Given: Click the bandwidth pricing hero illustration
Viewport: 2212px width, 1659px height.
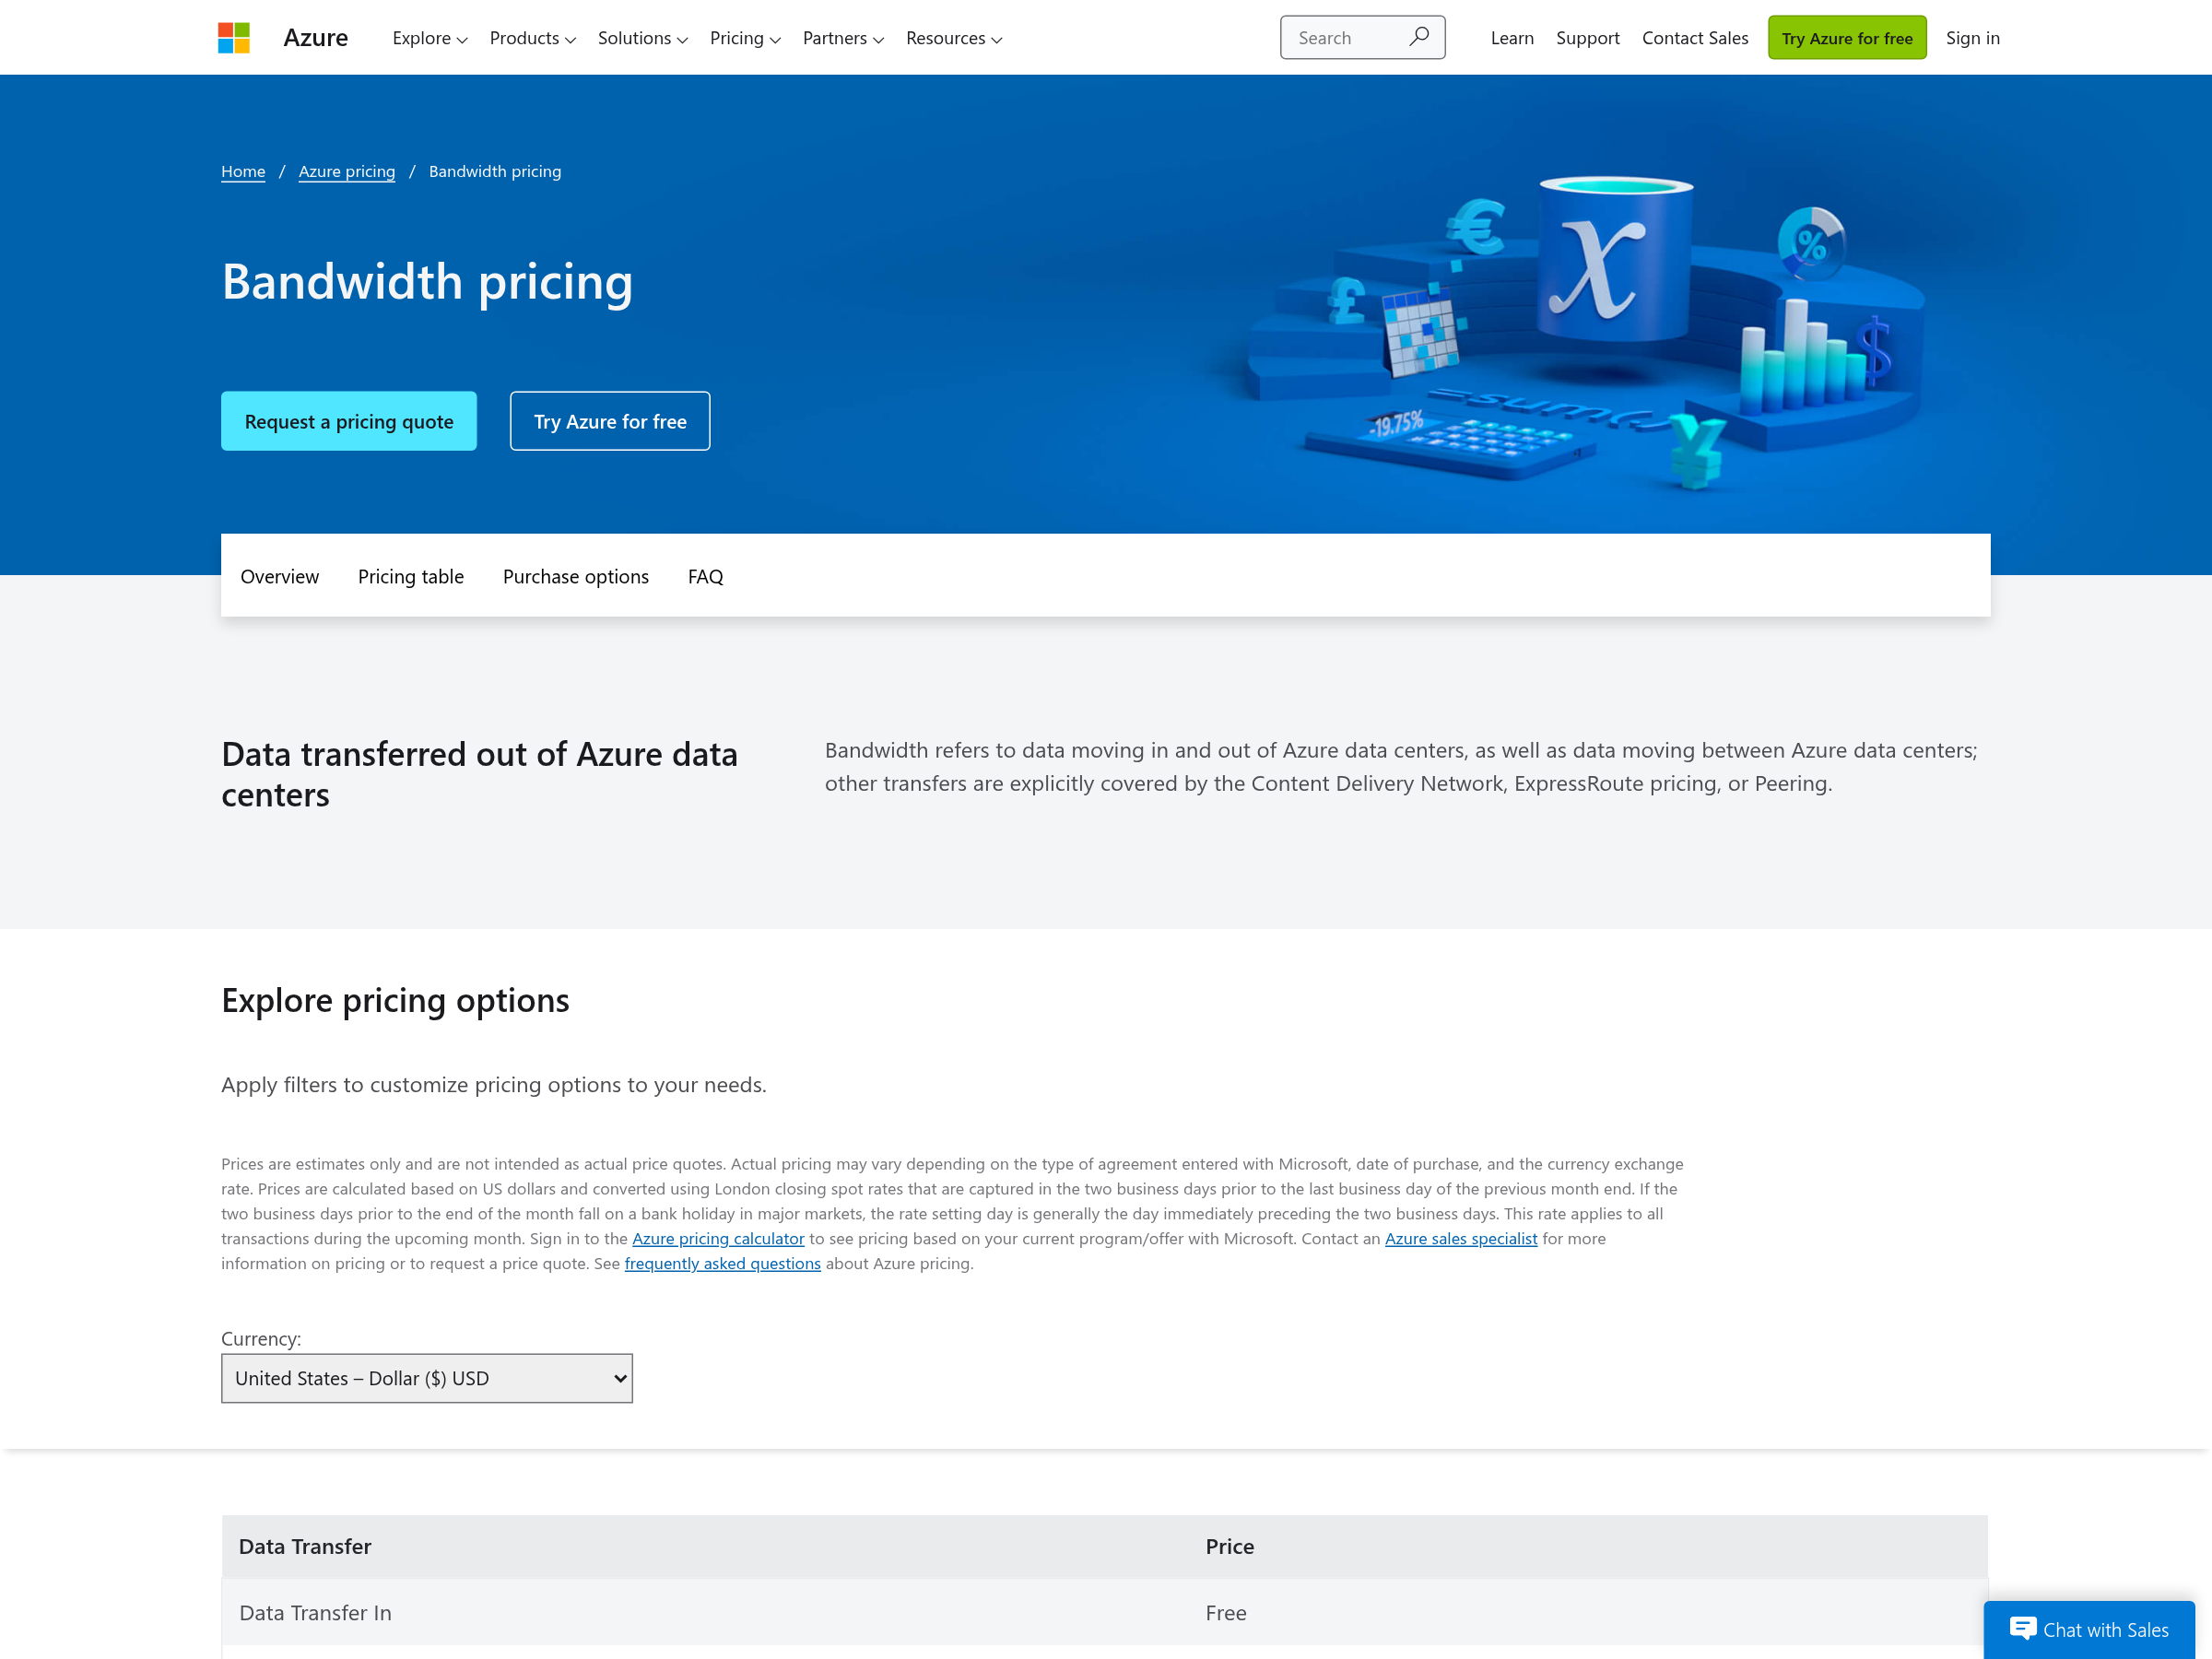Looking at the screenshot, I should (x=1585, y=333).
